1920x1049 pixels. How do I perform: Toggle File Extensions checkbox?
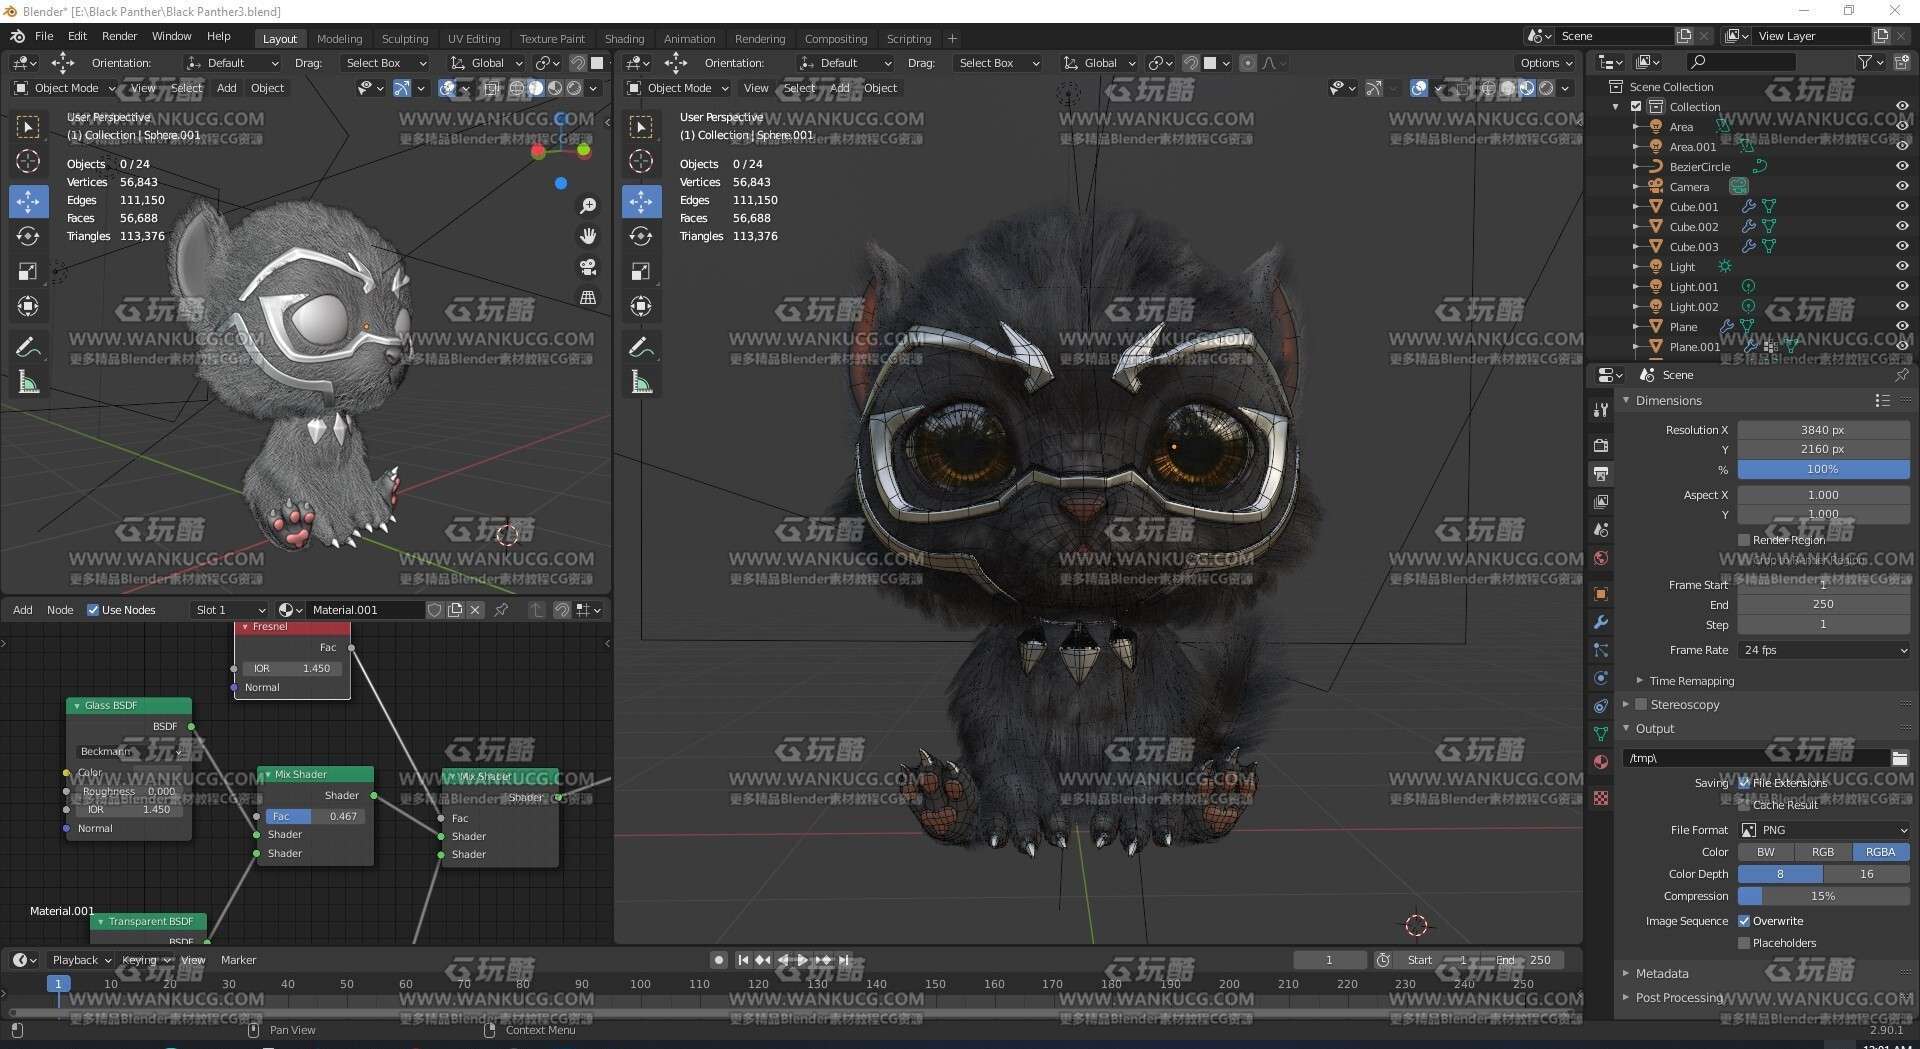tap(1744, 783)
